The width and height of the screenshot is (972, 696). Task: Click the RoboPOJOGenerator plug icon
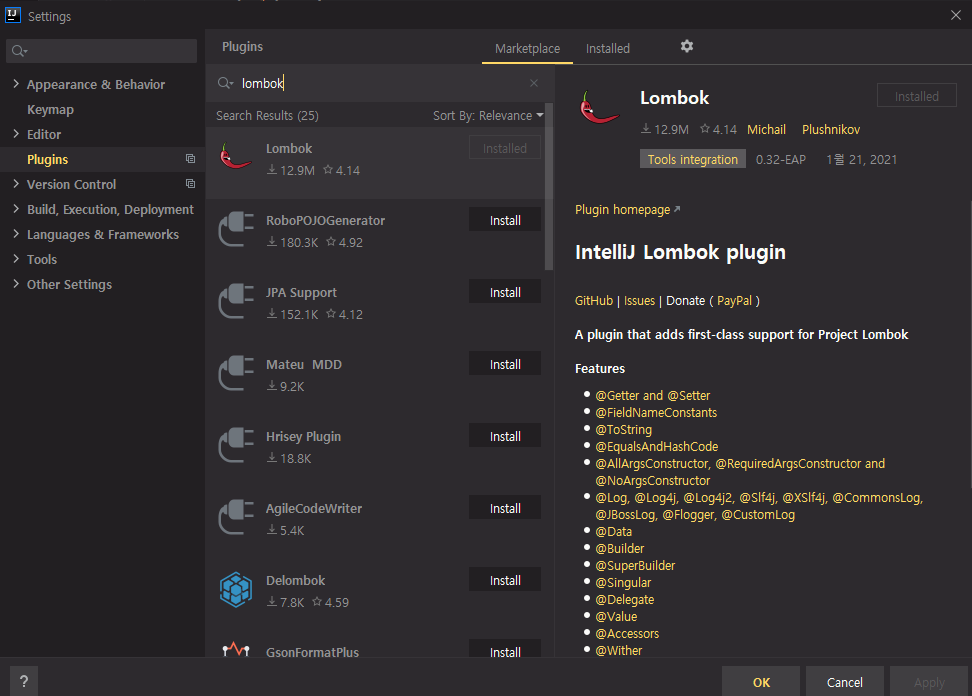coord(236,229)
